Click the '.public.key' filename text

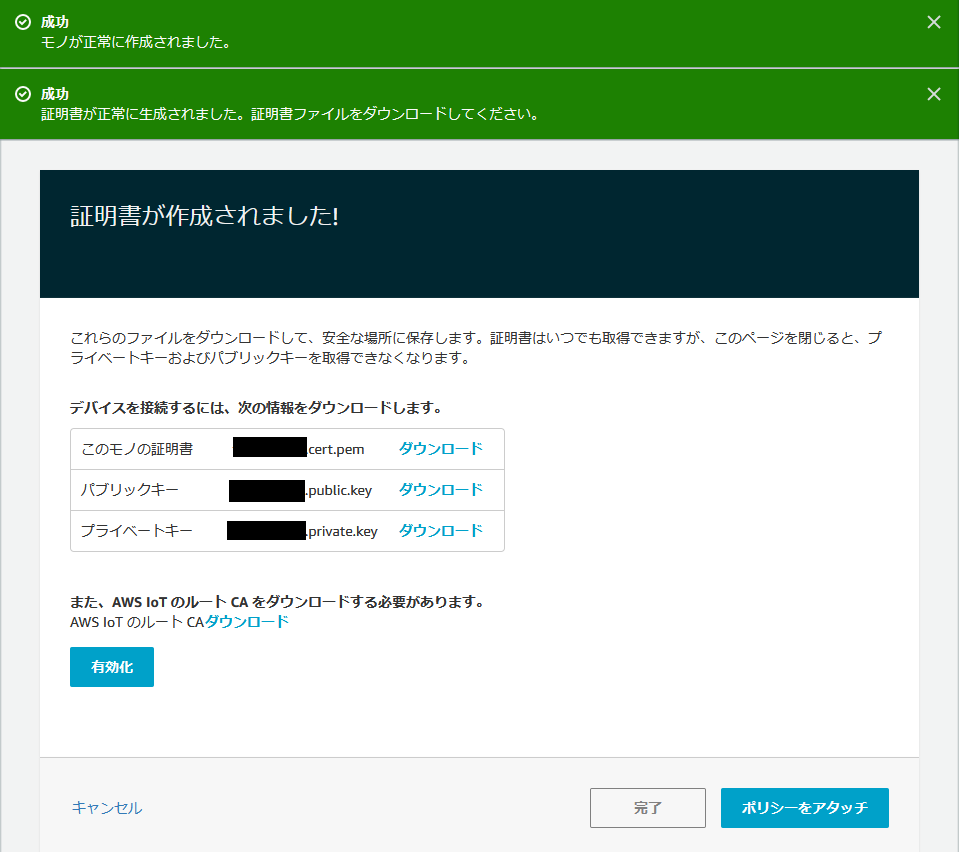(x=339, y=490)
